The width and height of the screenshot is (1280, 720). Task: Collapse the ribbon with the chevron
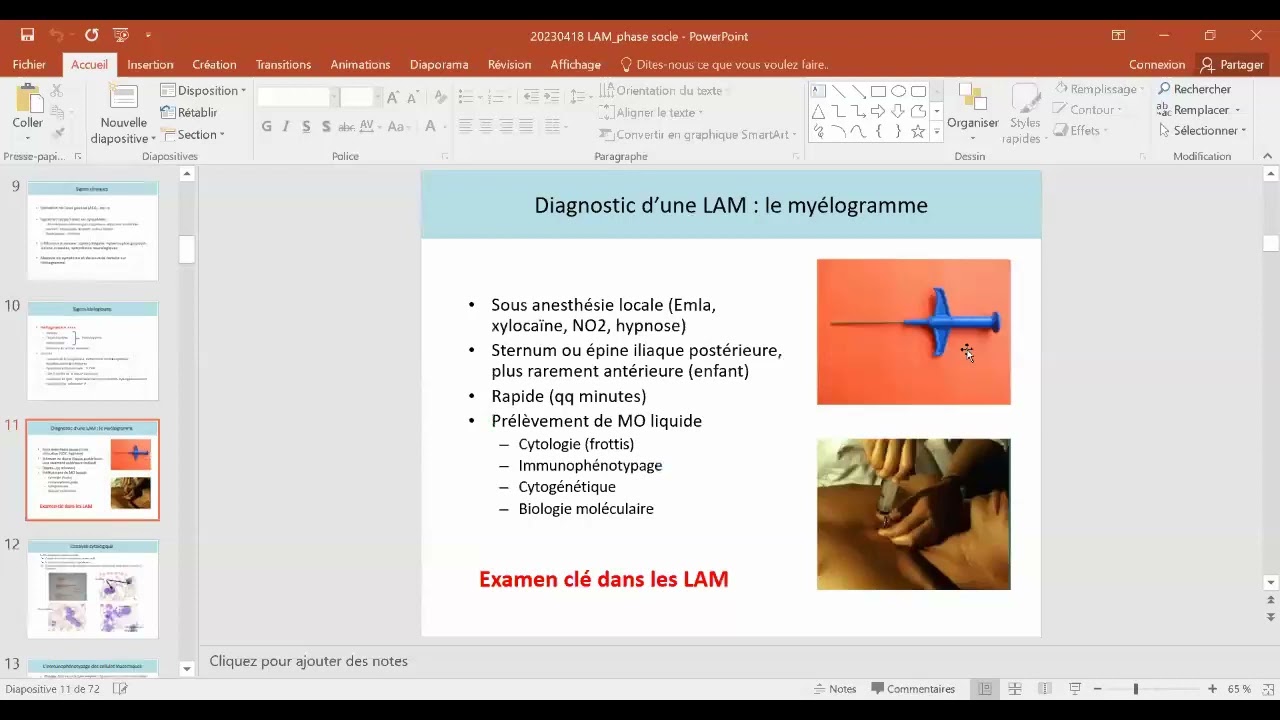tap(1268, 156)
